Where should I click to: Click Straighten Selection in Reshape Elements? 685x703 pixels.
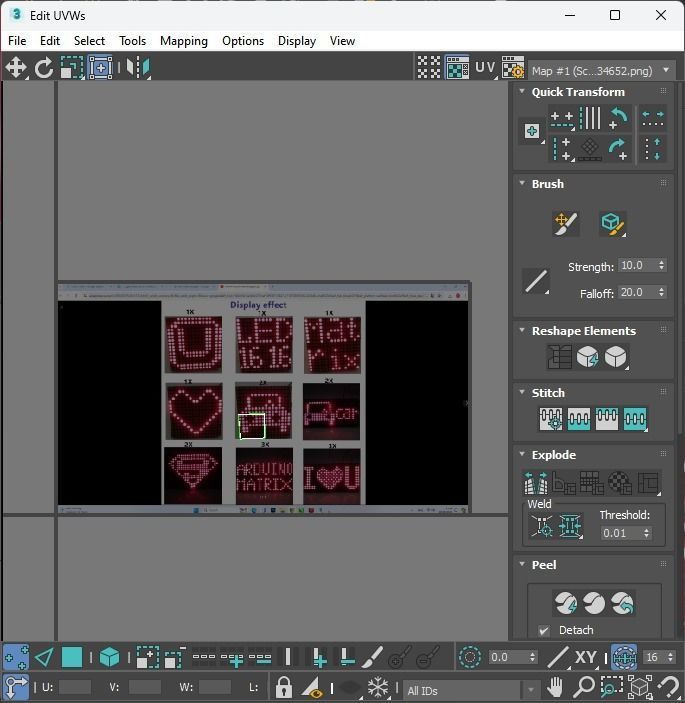[559, 357]
